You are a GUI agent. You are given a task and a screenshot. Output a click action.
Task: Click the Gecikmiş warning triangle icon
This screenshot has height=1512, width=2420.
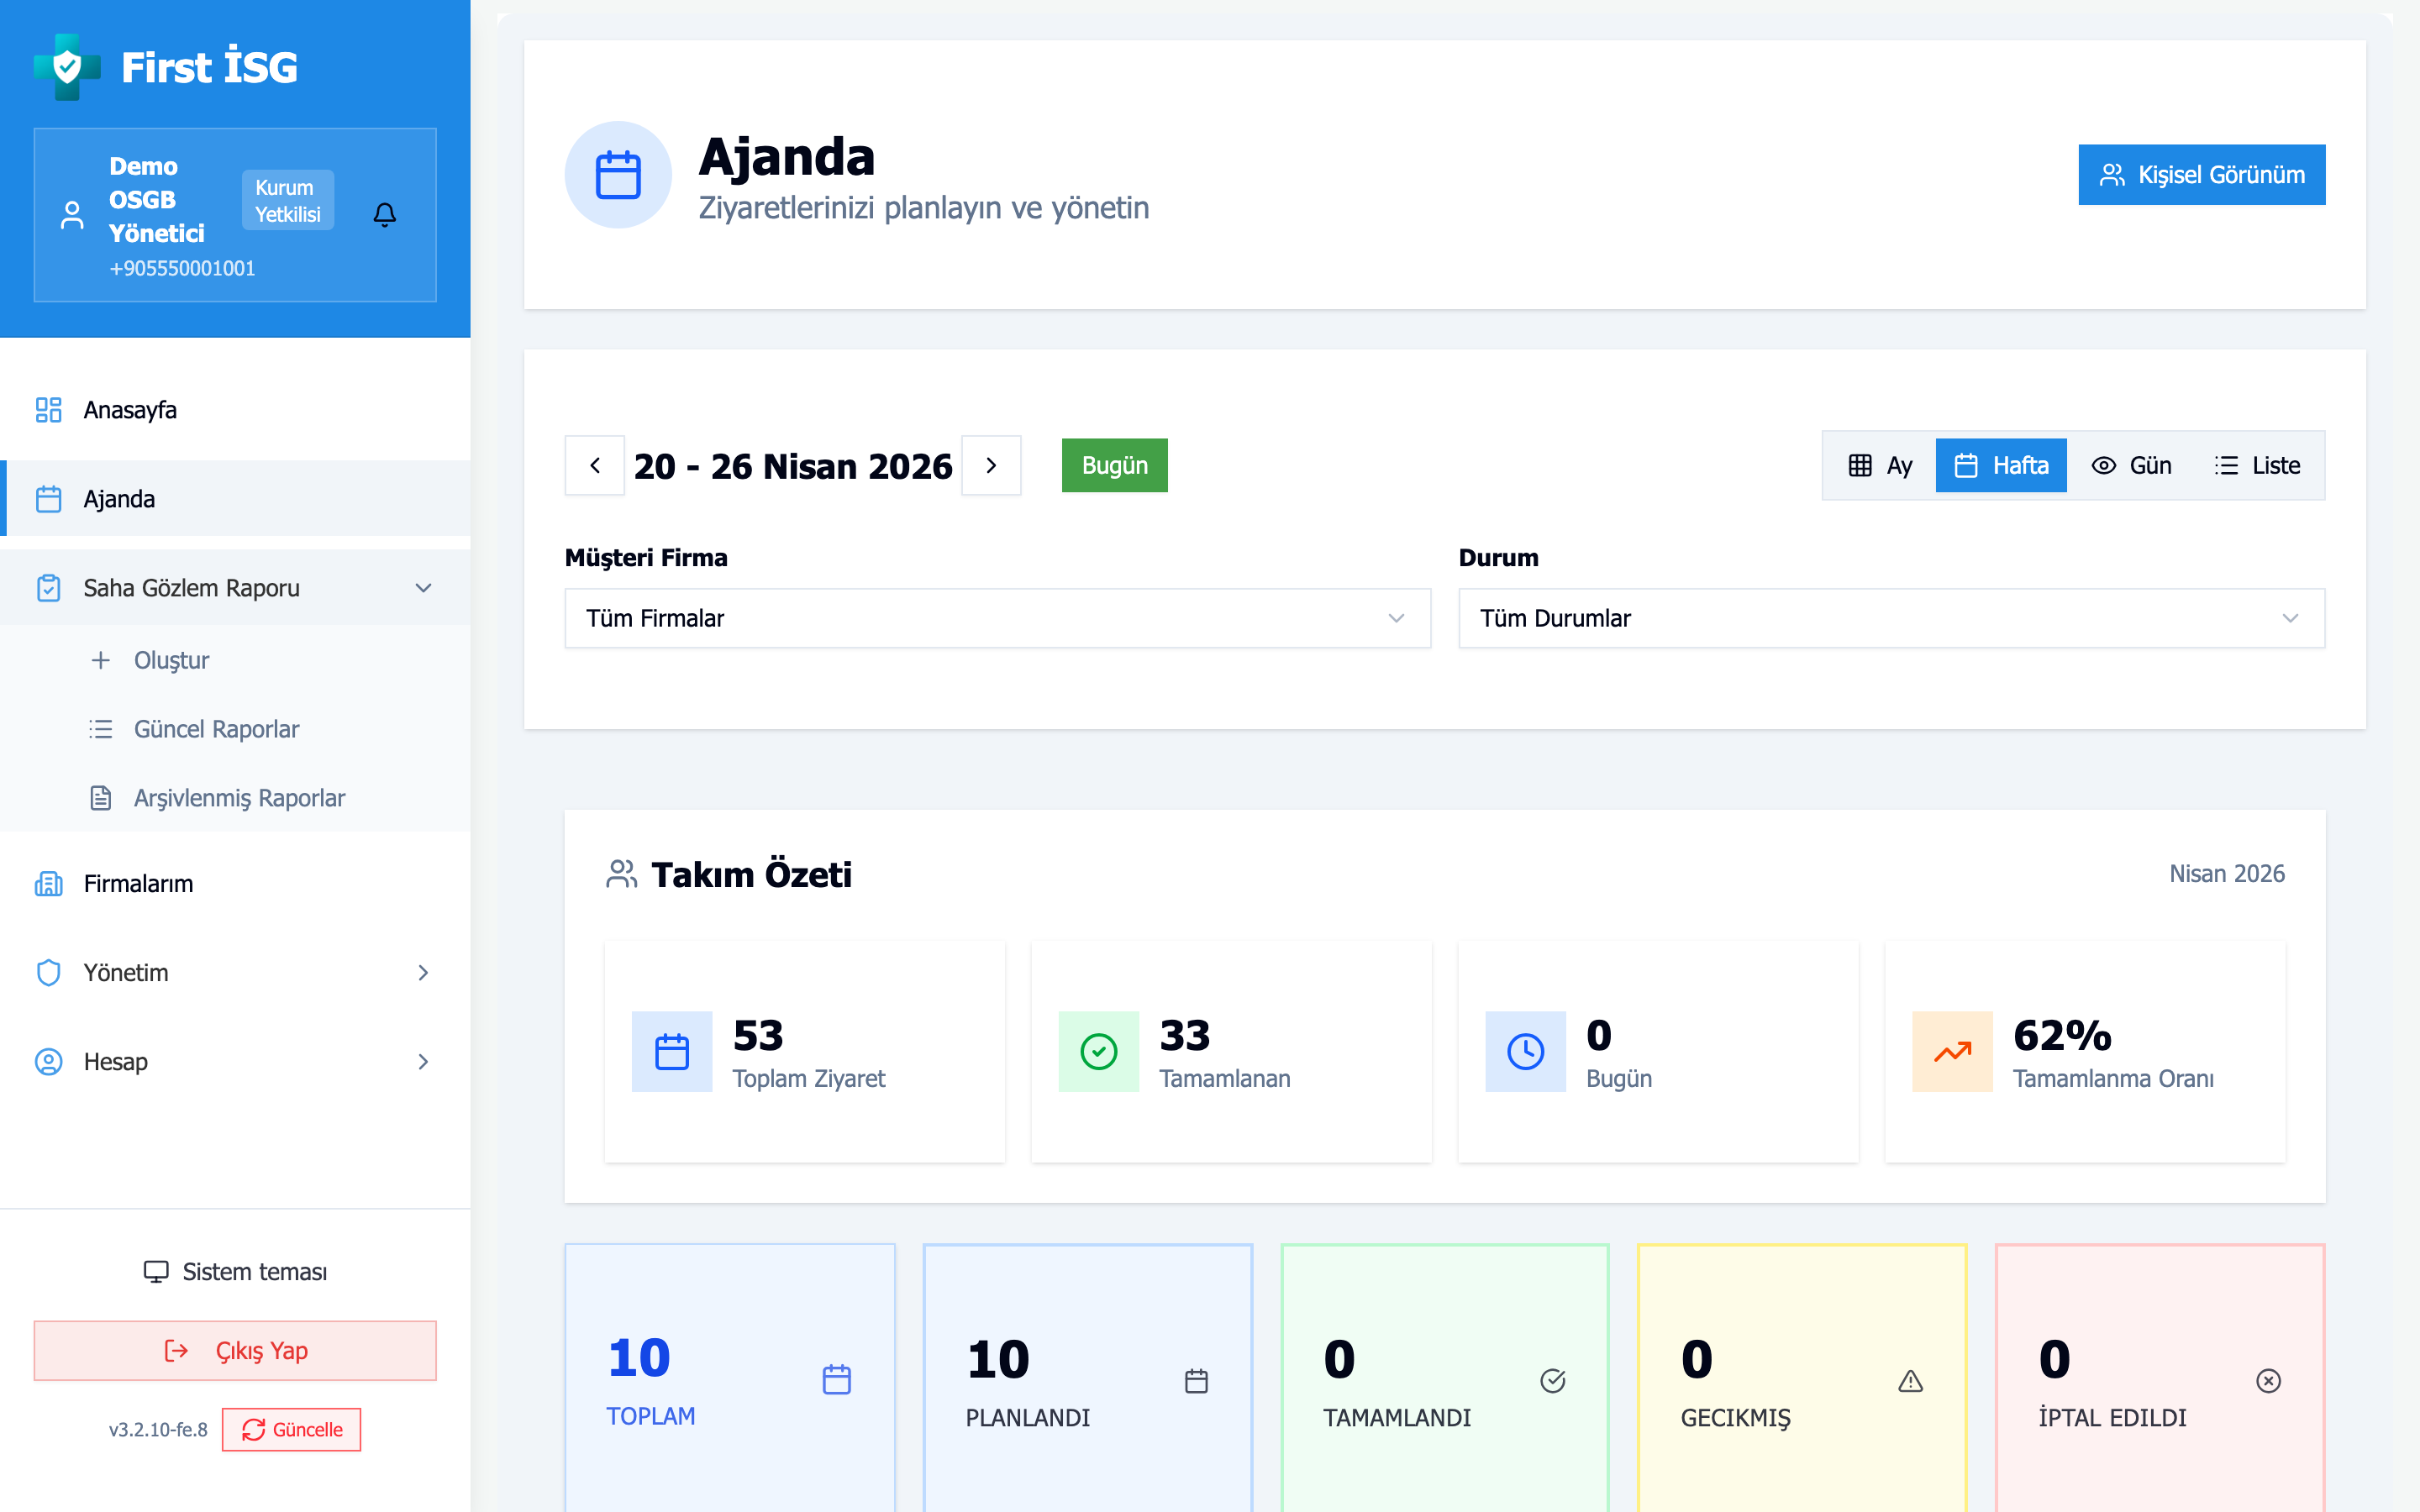tap(1910, 1381)
